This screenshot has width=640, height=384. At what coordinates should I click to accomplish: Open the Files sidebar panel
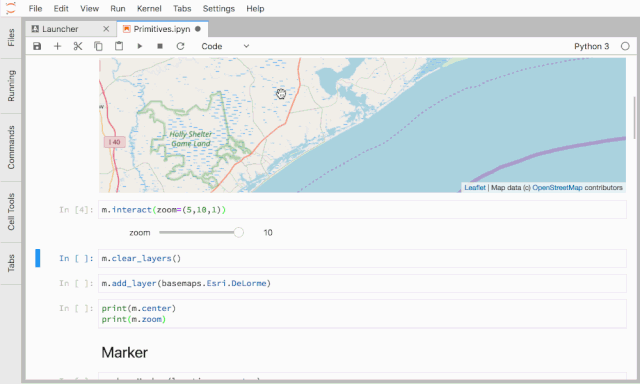11,38
